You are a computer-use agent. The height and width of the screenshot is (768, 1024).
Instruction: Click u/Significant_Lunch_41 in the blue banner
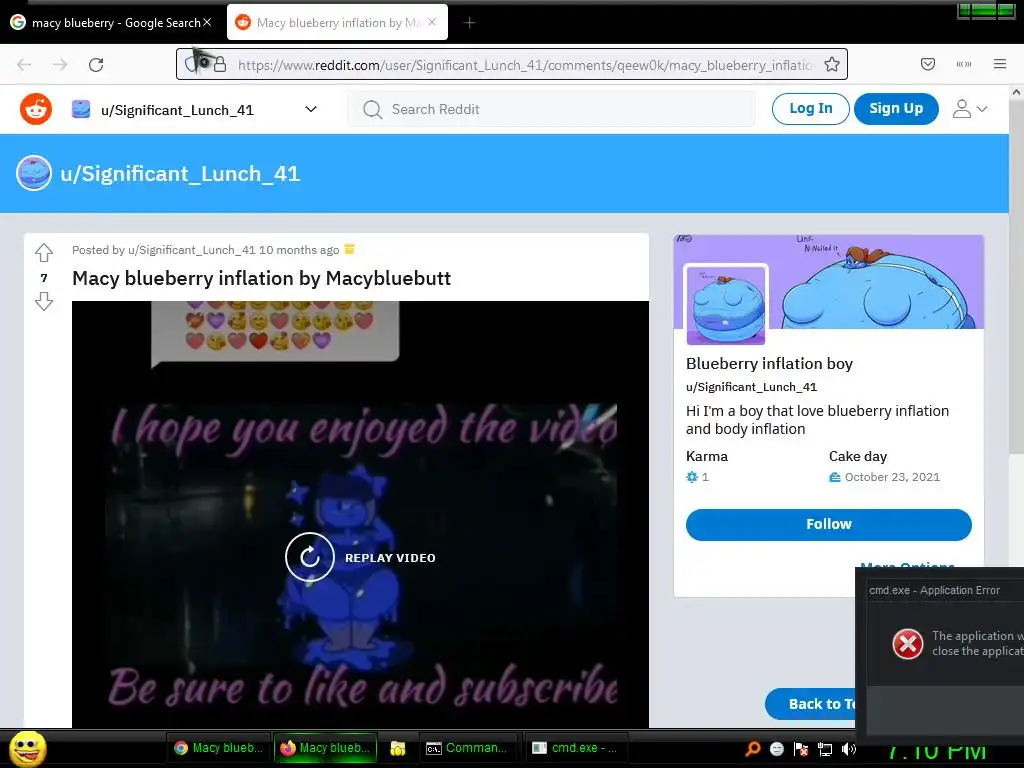[x=180, y=174]
